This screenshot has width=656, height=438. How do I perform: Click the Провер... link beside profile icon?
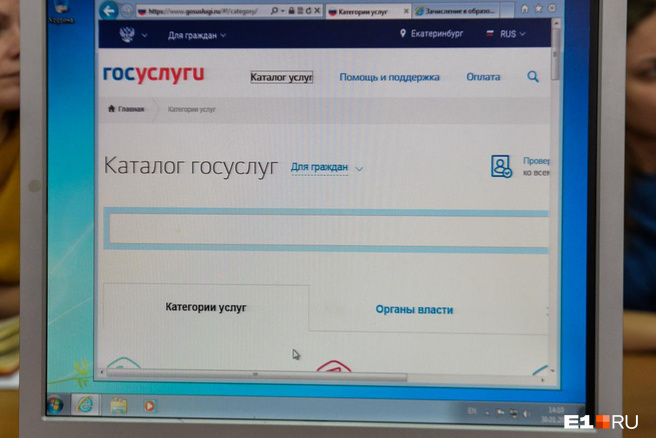536,161
